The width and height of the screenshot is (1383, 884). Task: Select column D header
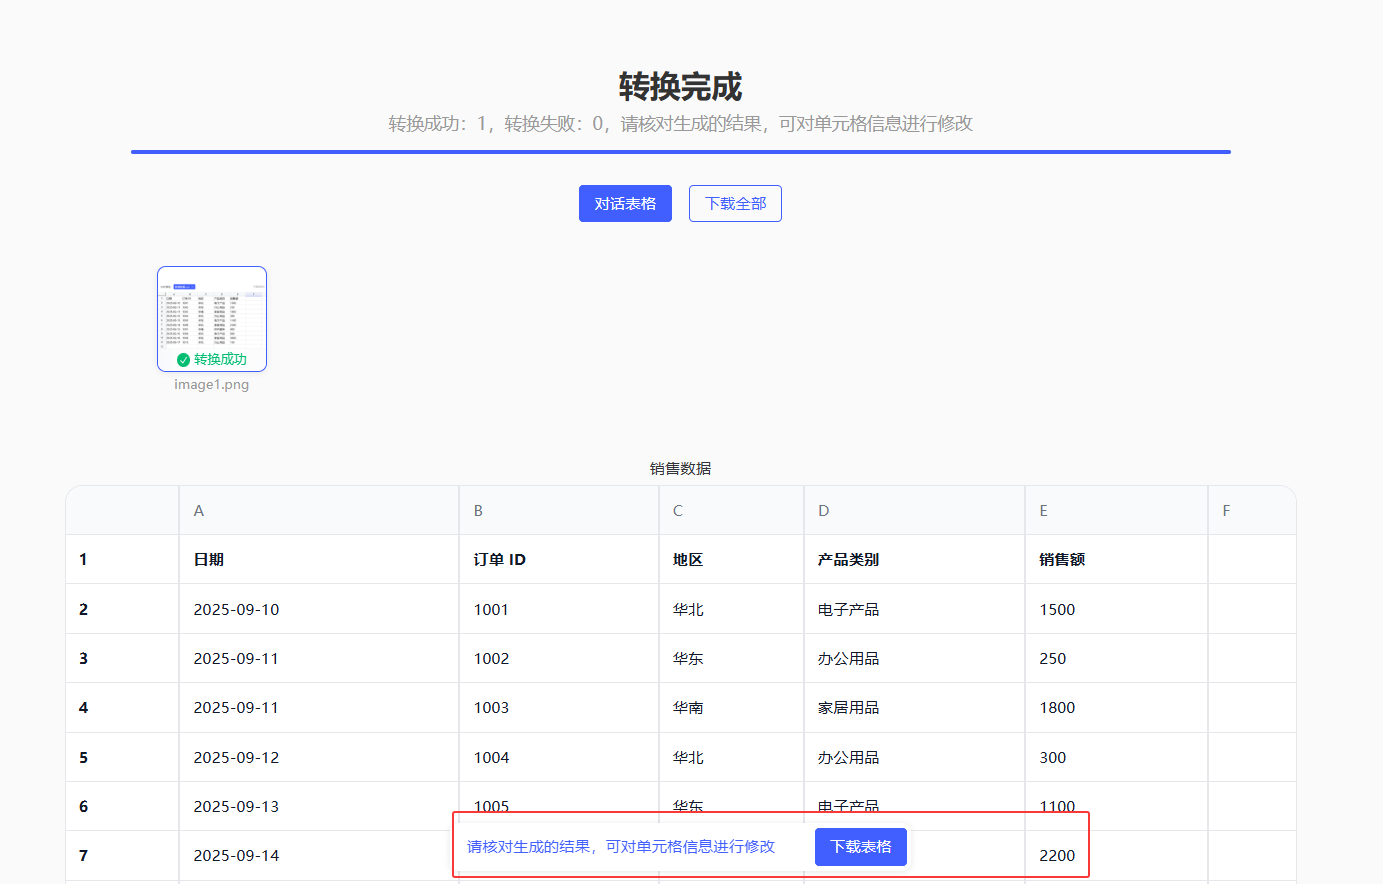point(914,511)
